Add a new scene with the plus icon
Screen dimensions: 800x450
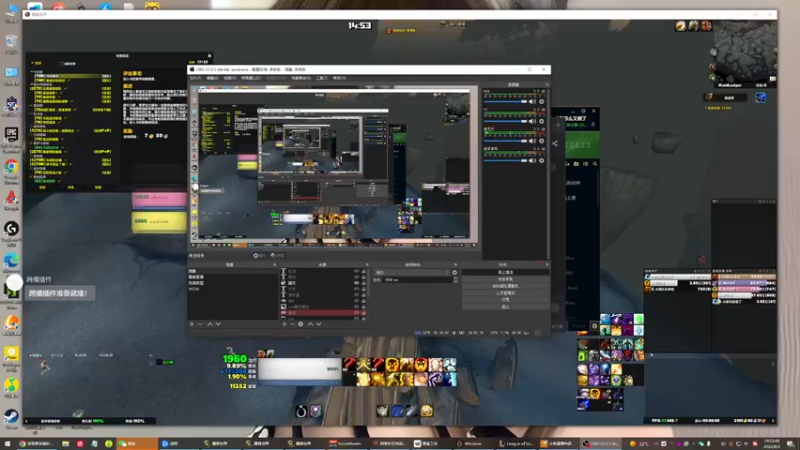(x=192, y=324)
